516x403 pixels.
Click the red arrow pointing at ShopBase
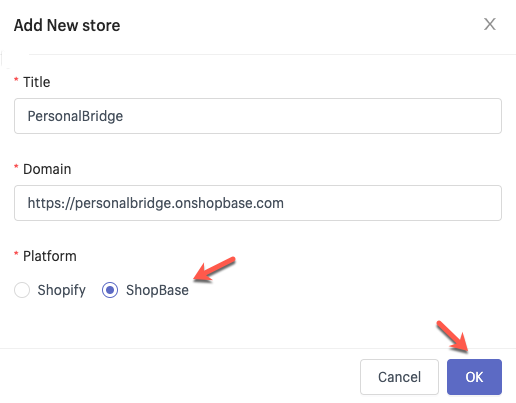tap(214, 269)
